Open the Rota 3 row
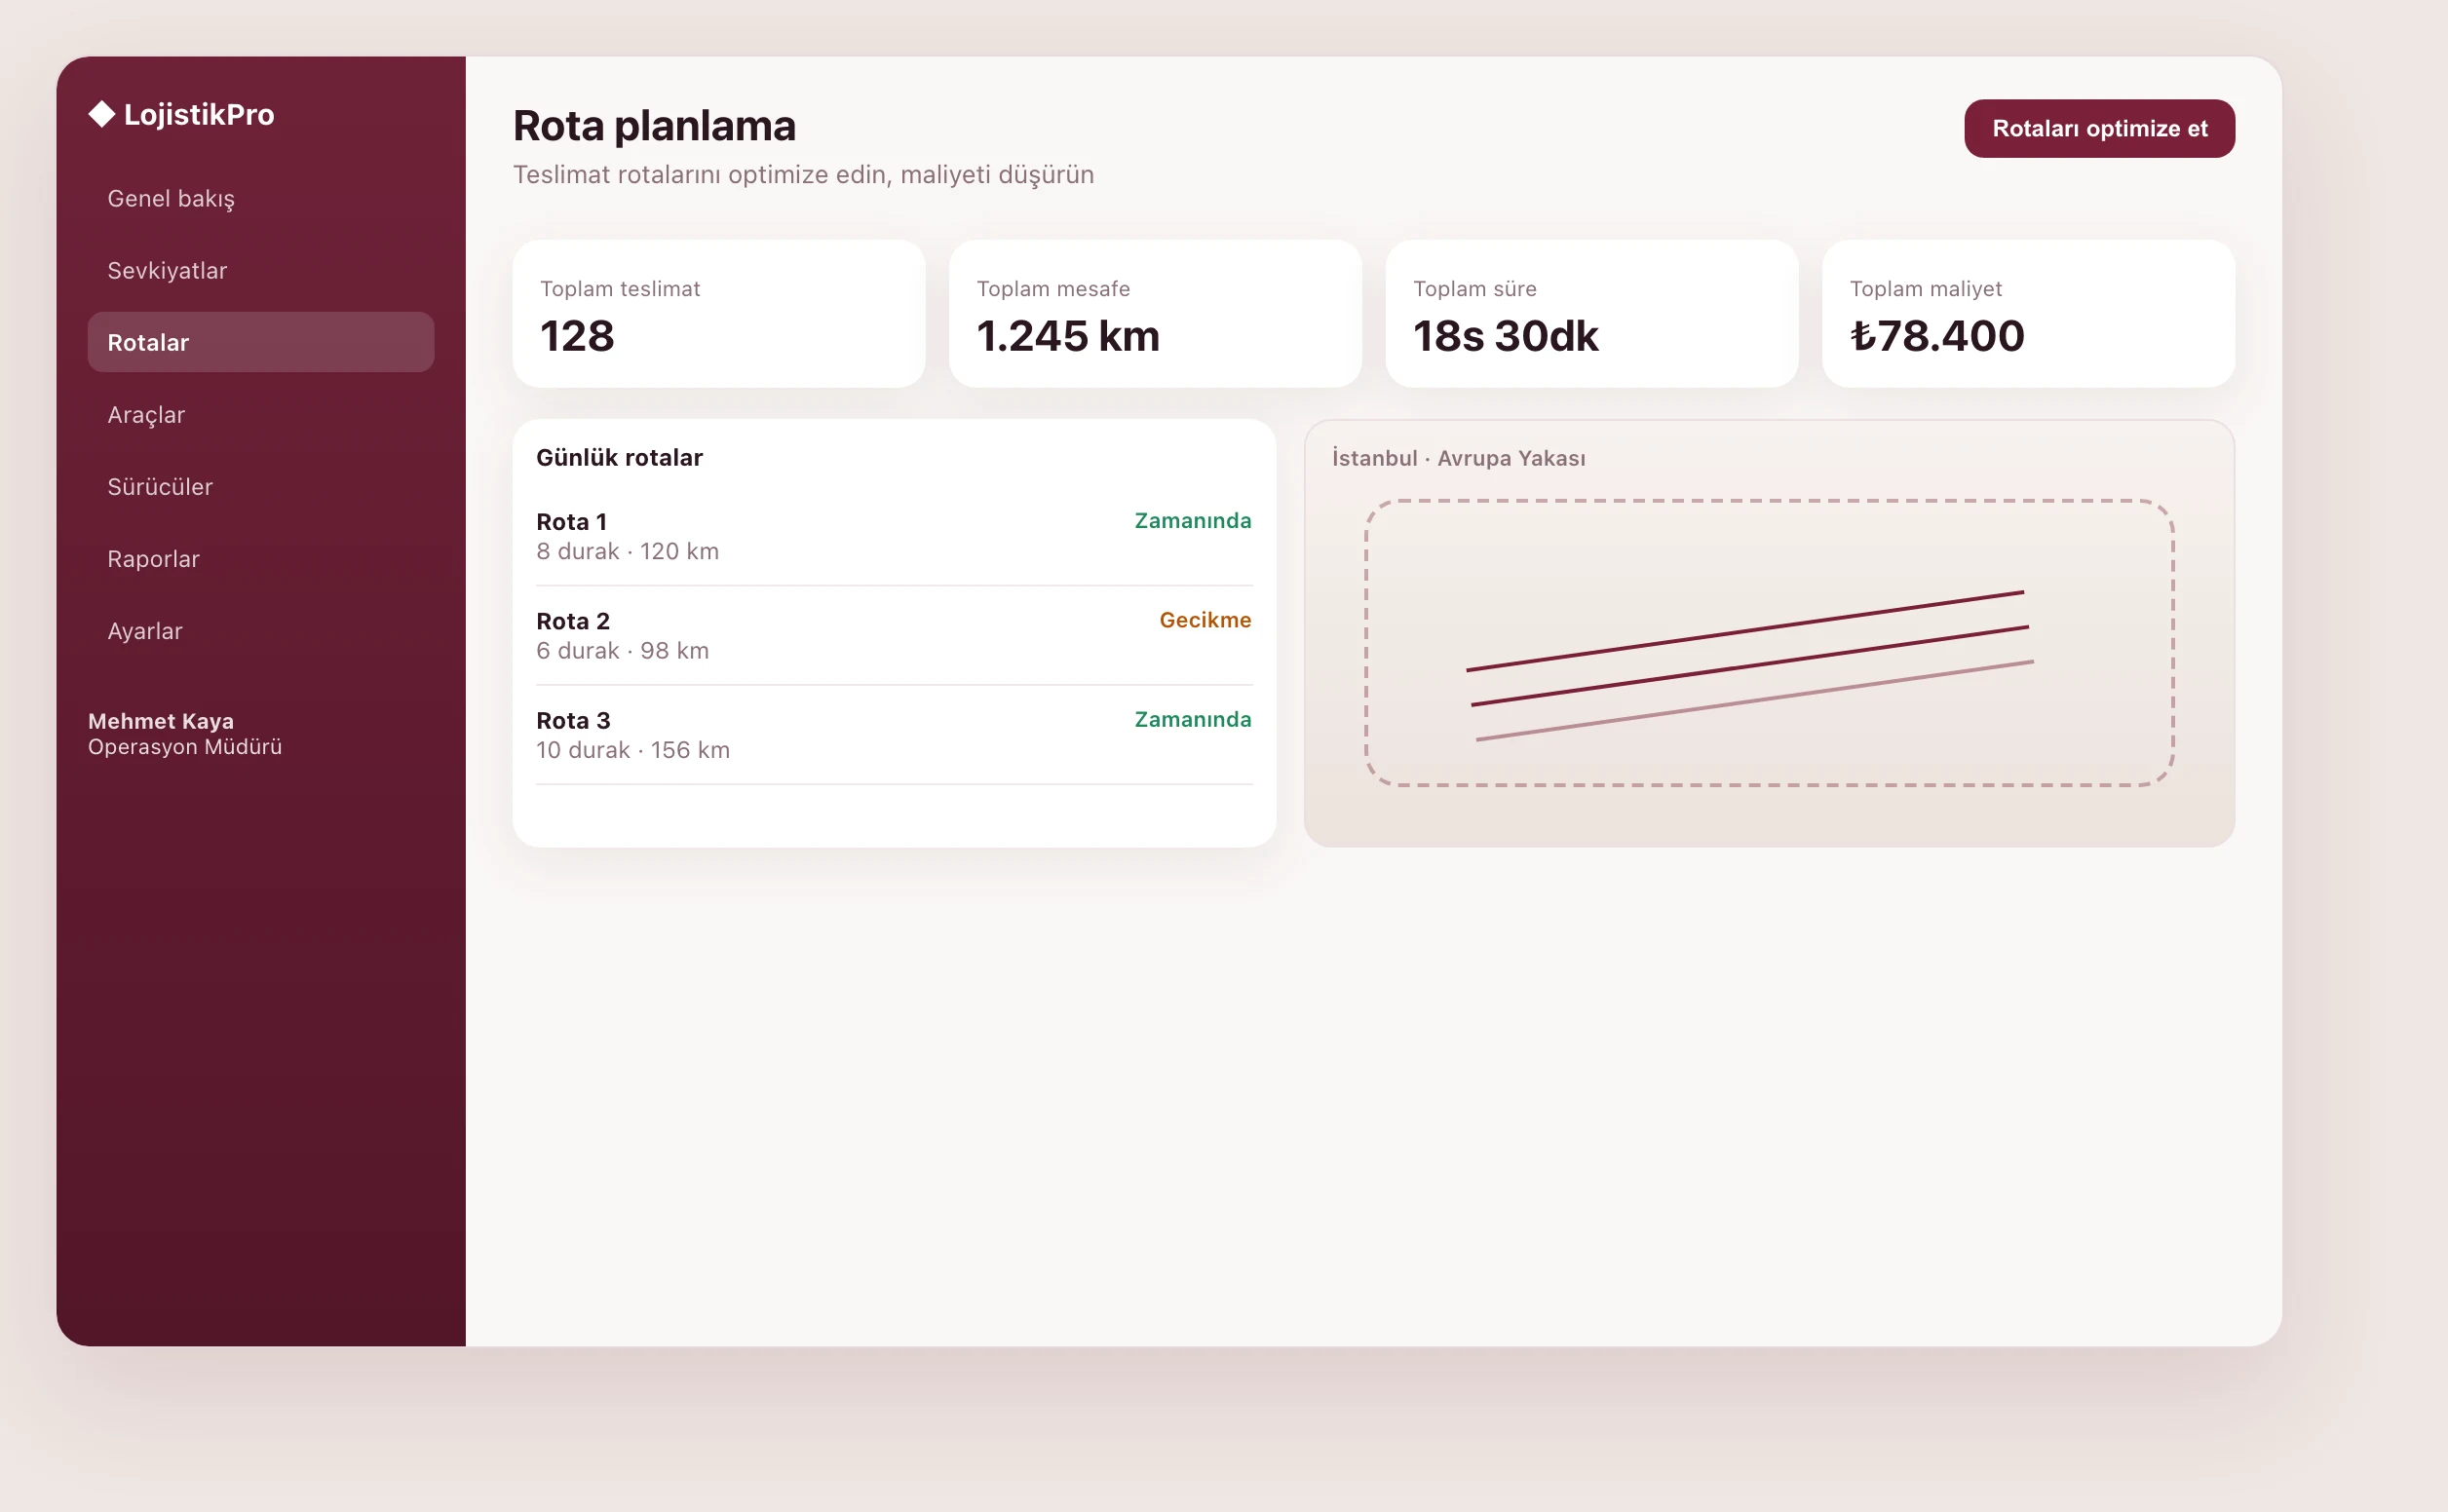This screenshot has width=2448, height=1512. point(894,735)
